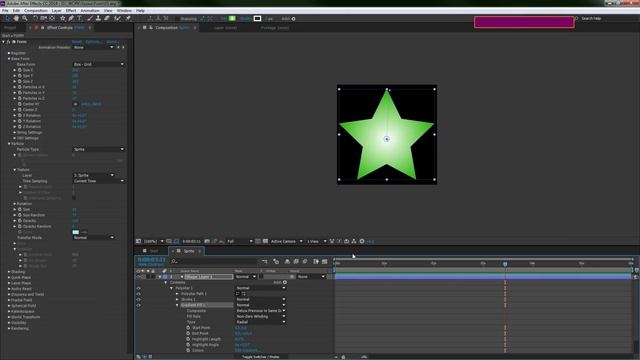
Task: Open graph editor icon in timeline
Action: (324, 261)
